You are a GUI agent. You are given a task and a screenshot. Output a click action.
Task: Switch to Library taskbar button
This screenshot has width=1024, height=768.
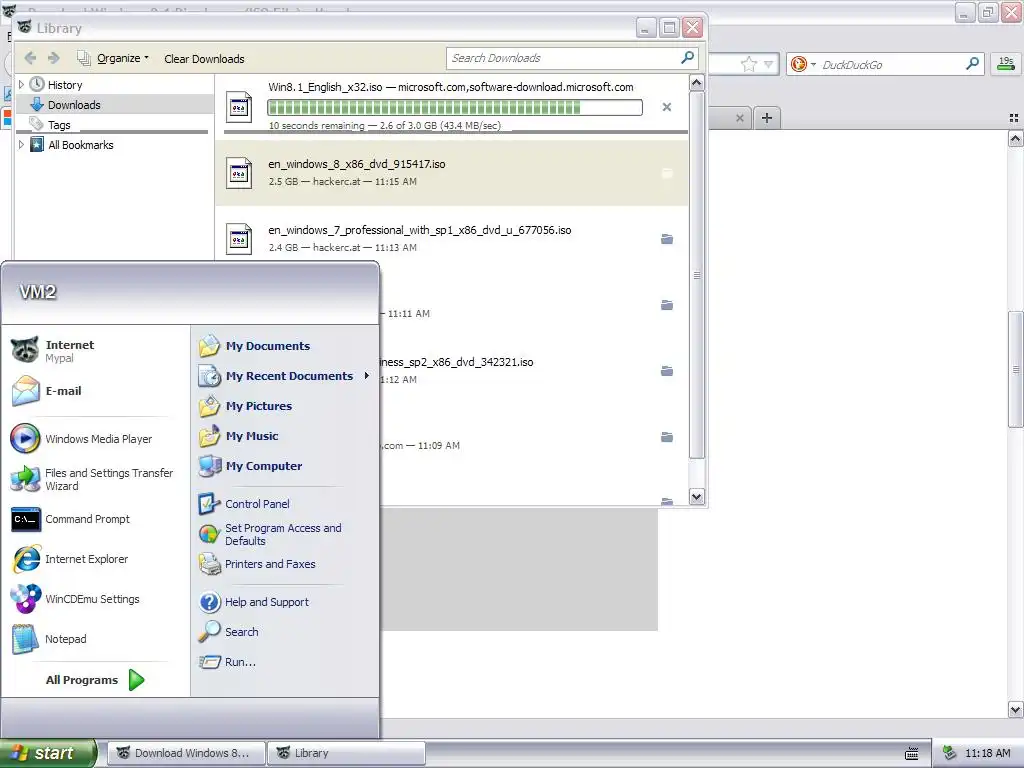(x=346, y=753)
